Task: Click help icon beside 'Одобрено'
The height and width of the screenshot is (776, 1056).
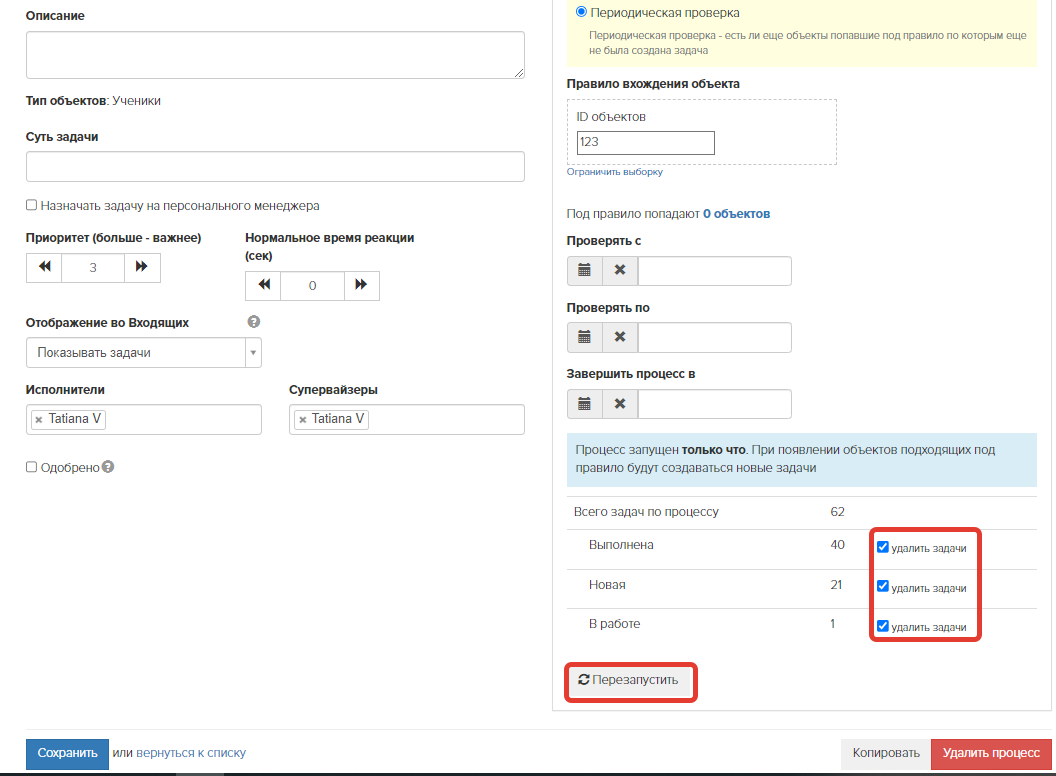Action: (x=108, y=467)
